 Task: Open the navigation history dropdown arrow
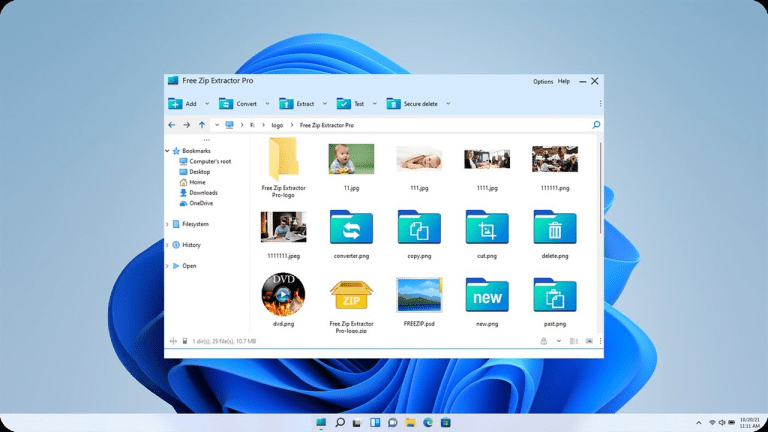216,125
